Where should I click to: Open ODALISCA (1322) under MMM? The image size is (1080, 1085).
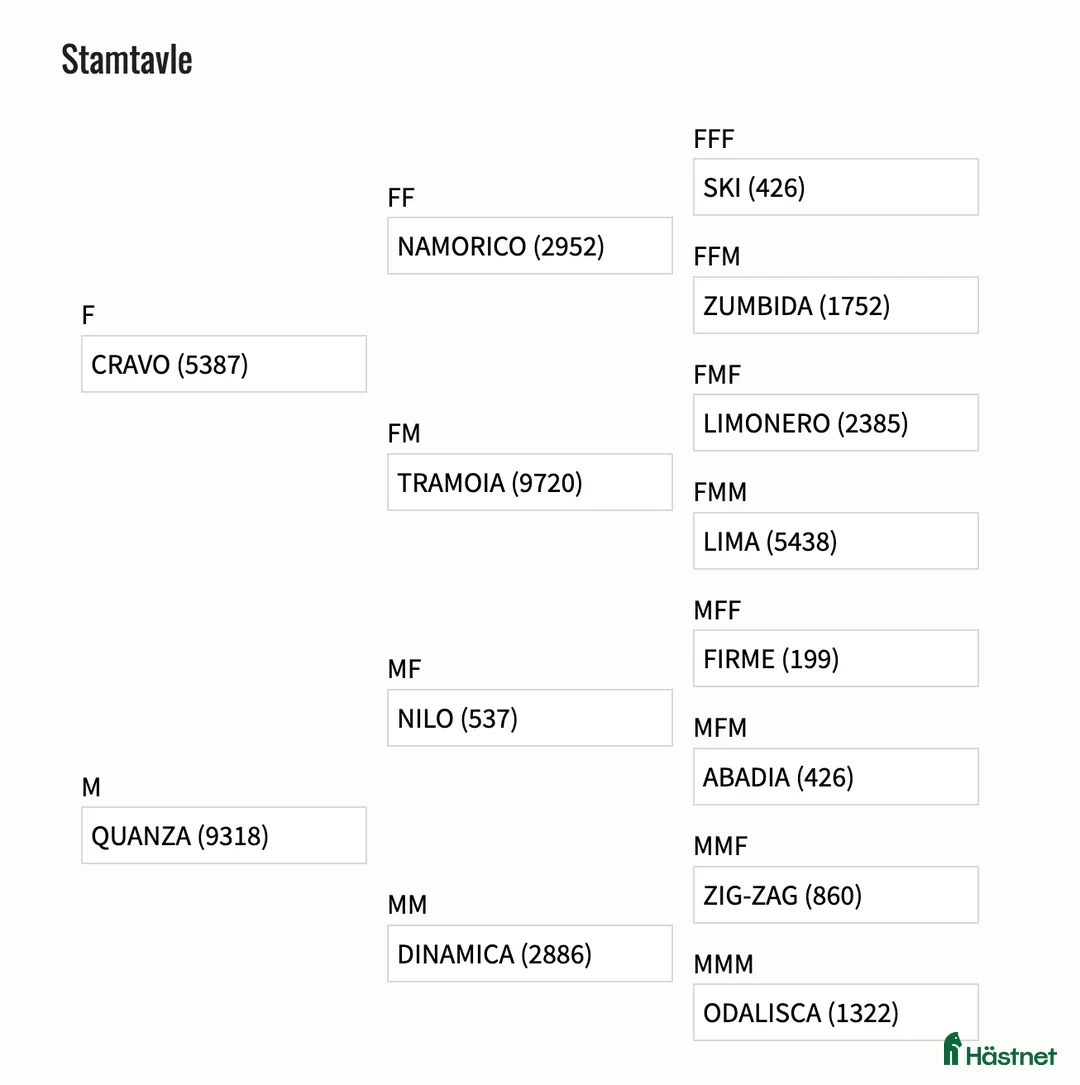click(x=836, y=1012)
